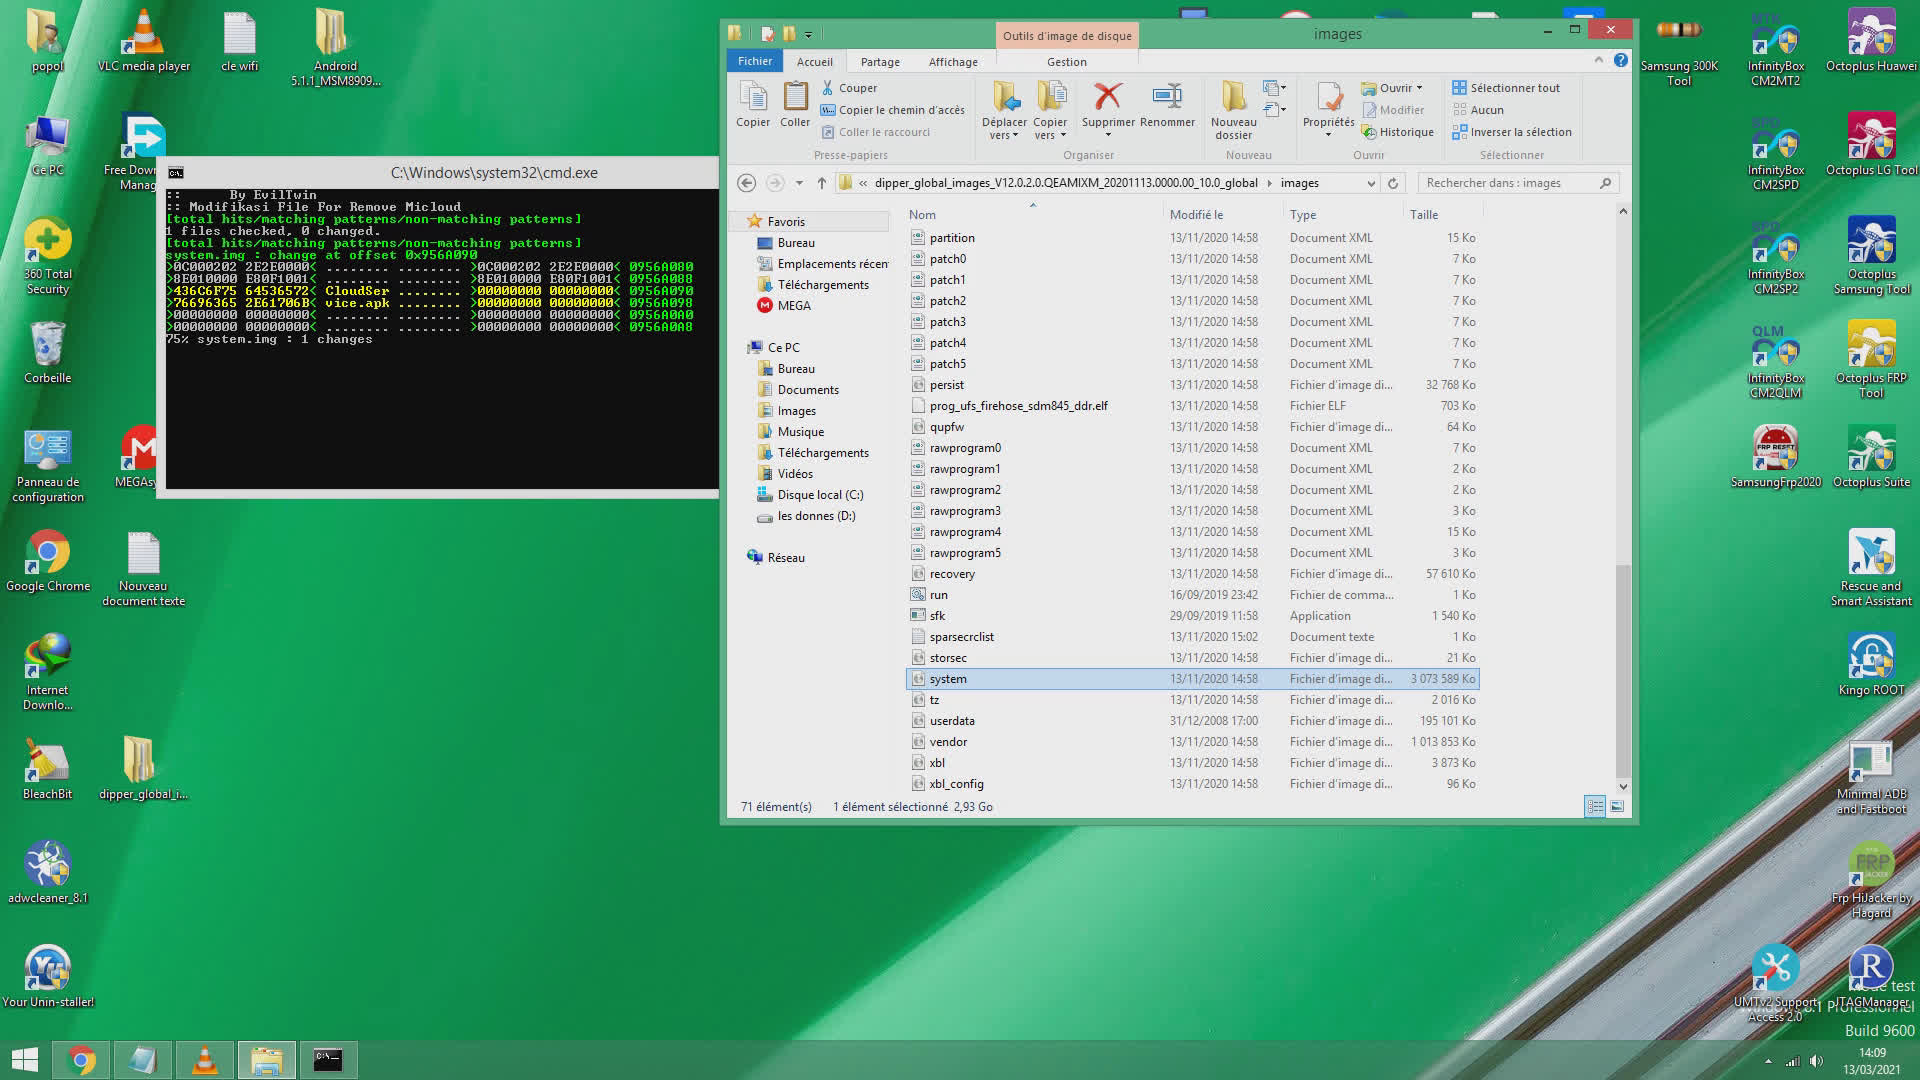Open the Affichage ribbon tab
Viewport: 1920px width, 1080px height.
(952, 62)
